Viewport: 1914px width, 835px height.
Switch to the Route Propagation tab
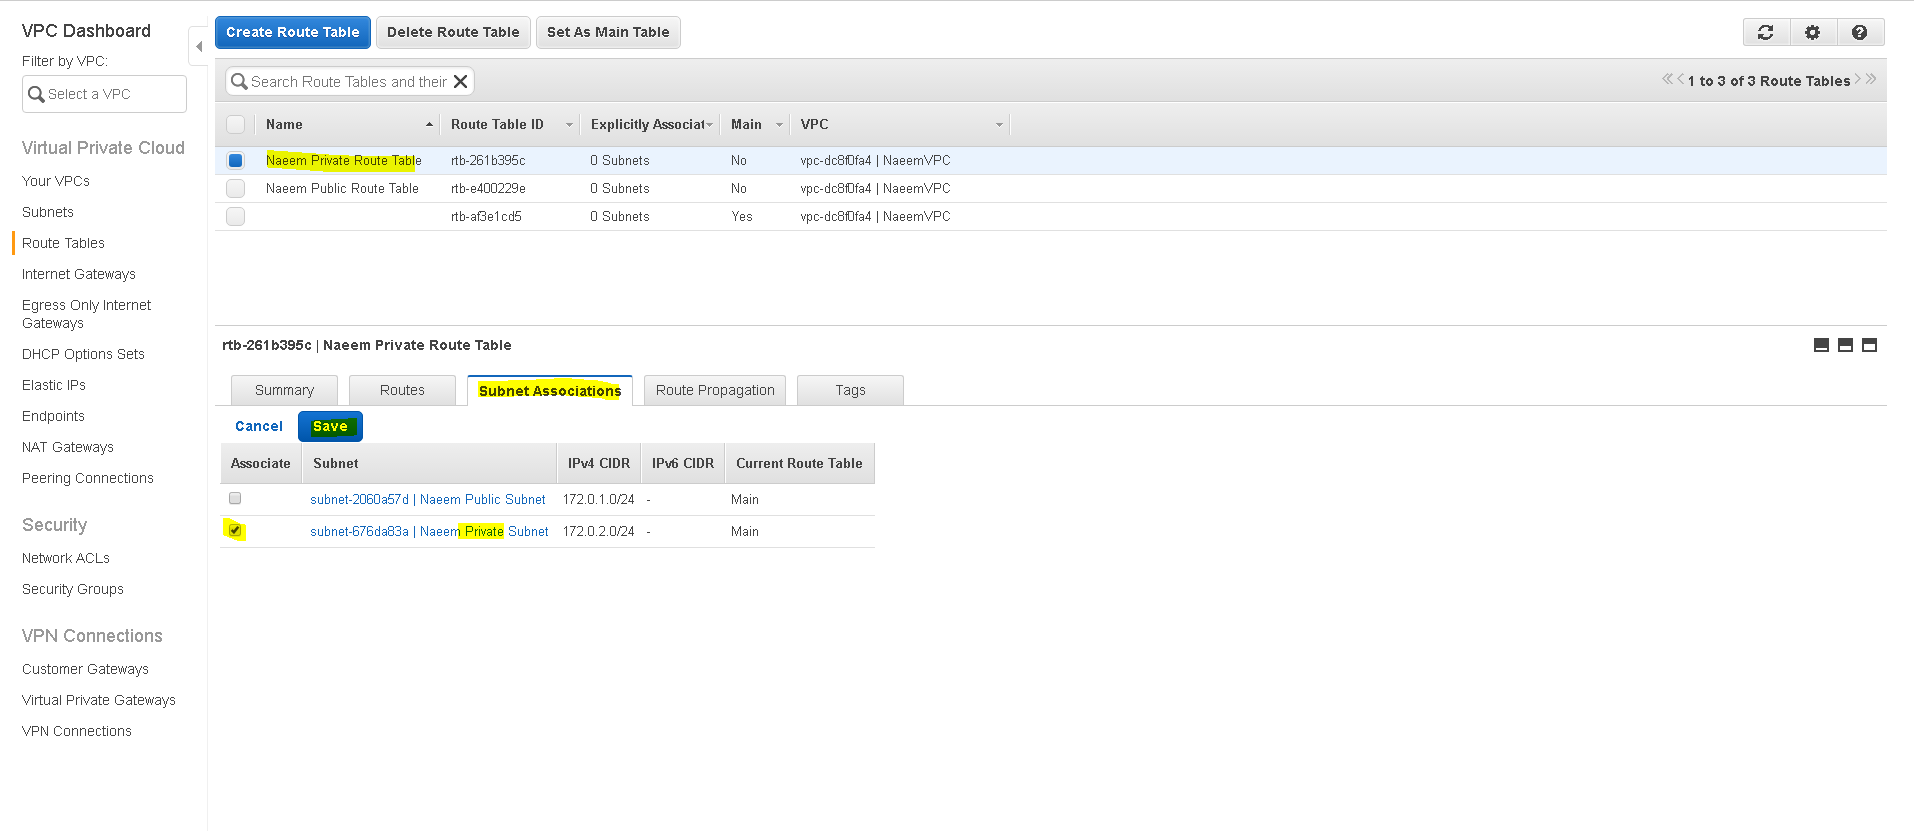coord(715,390)
